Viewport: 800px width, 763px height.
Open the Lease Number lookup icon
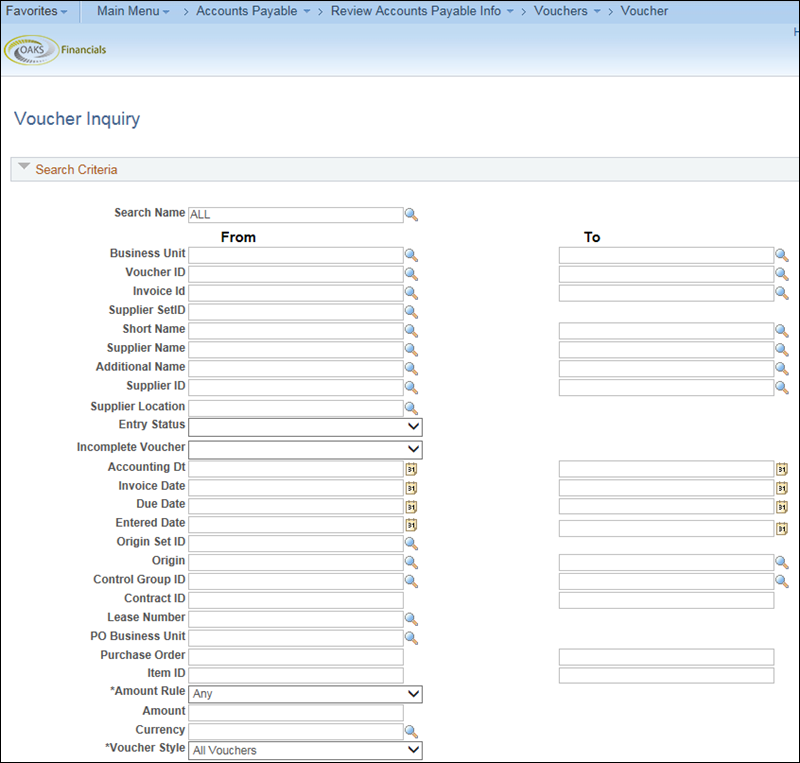(x=411, y=620)
